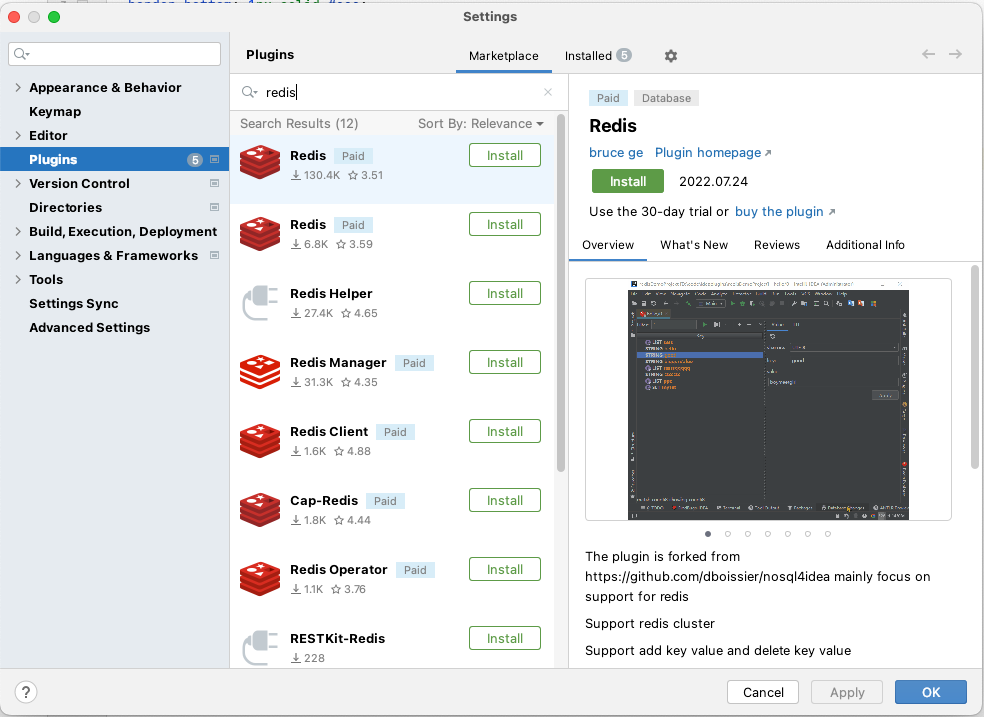Click project-level icon beside Languages & Frameworks

(215, 255)
